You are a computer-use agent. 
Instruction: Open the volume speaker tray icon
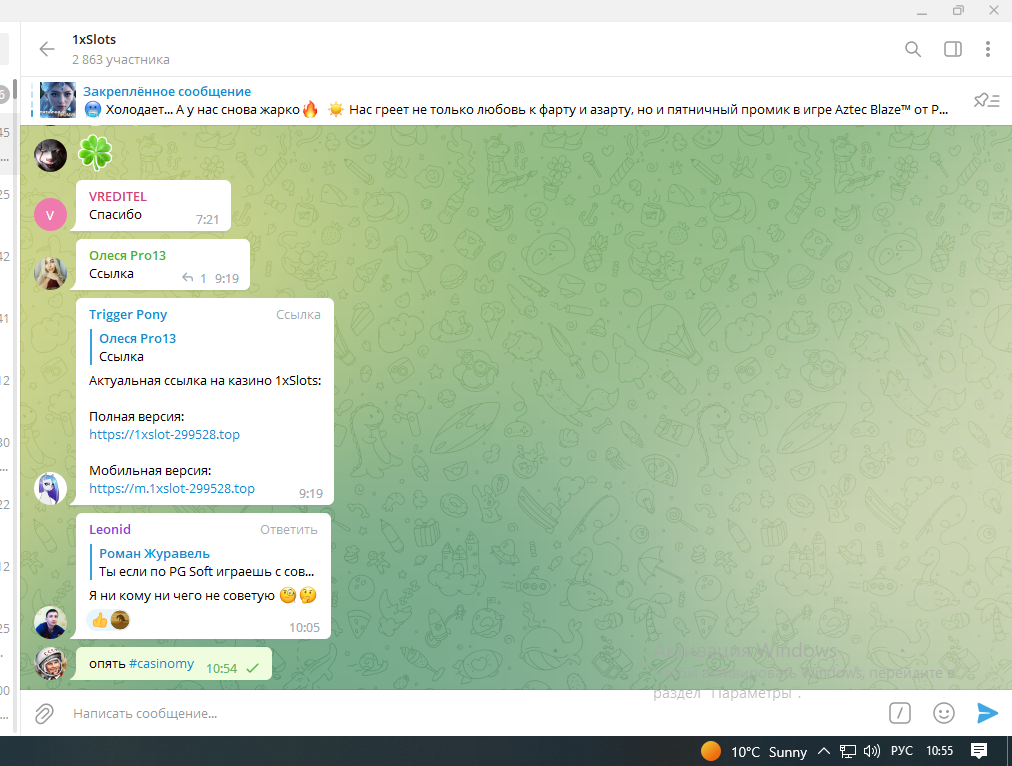point(872,751)
